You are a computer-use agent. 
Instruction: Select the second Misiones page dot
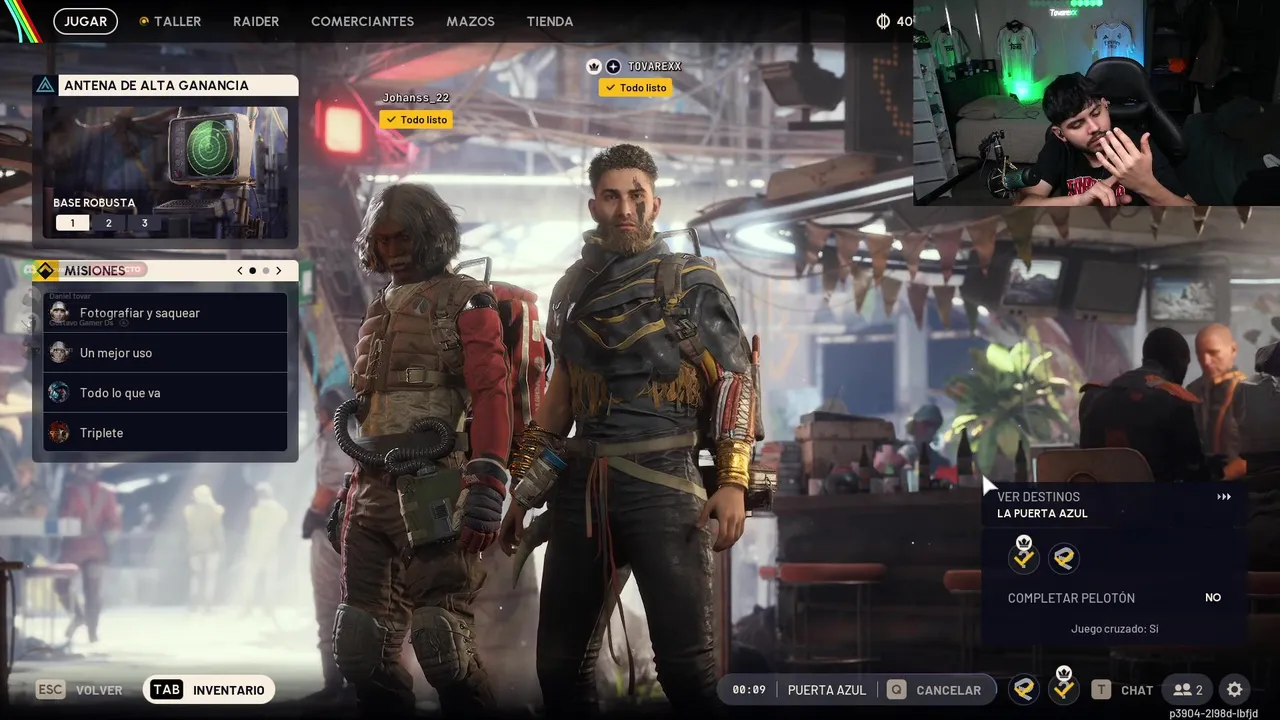[266, 271]
